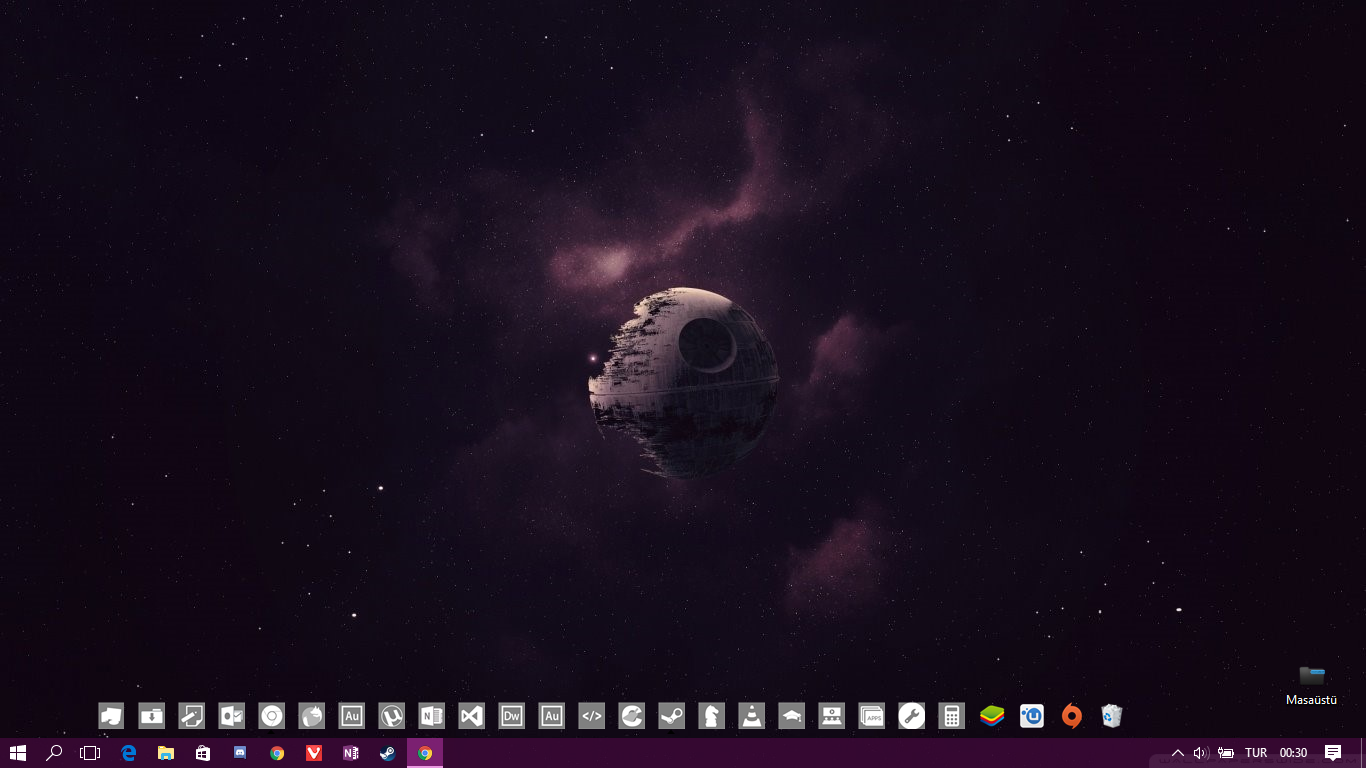This screenshot has width=1366, height=768.
Task: Open purple OneNote taskbar icon
Action: 351,753
